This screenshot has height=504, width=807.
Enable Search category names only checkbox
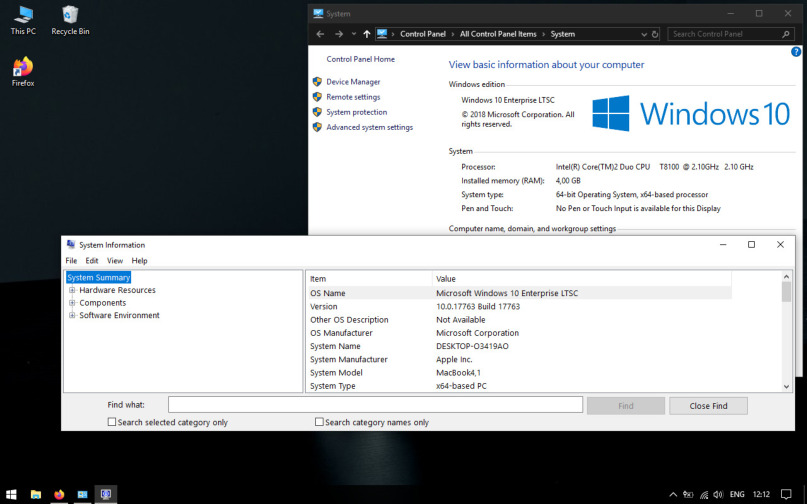[319, 423]
